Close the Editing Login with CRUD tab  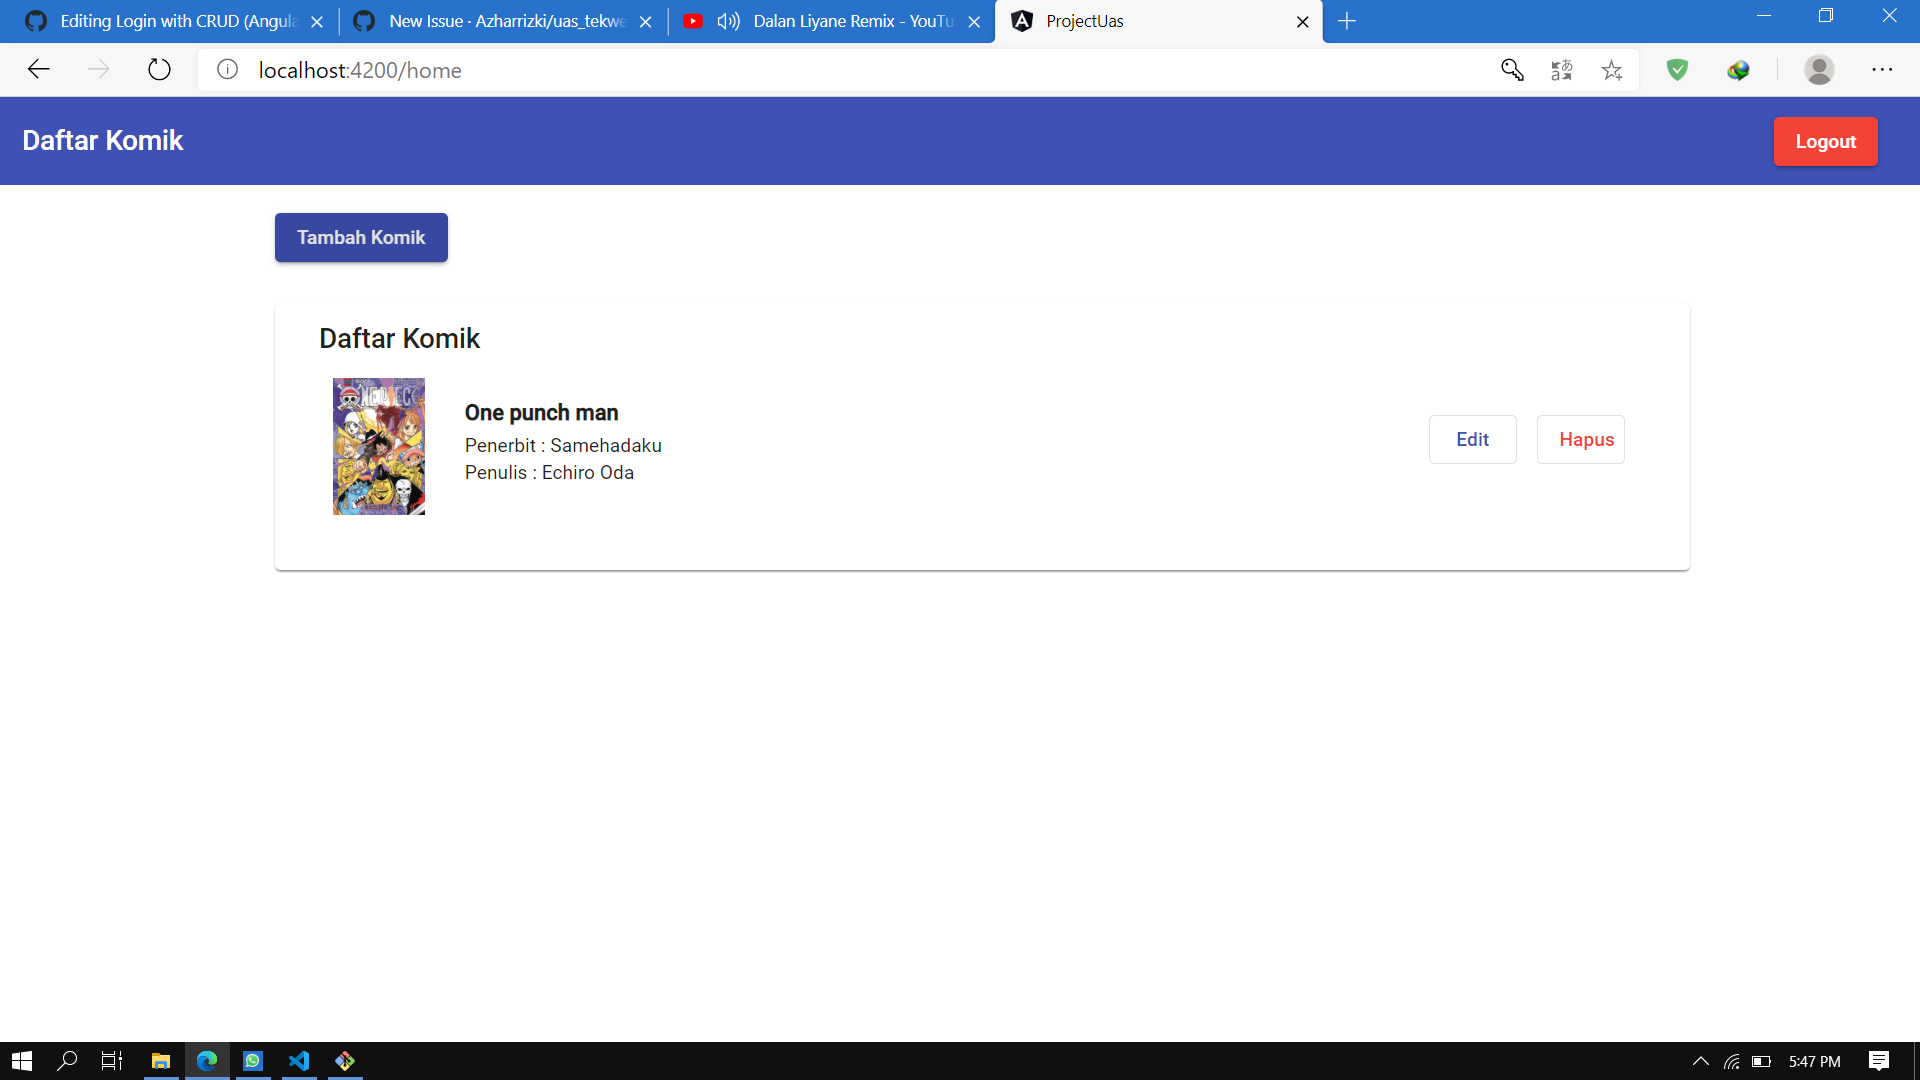(317, 22)
